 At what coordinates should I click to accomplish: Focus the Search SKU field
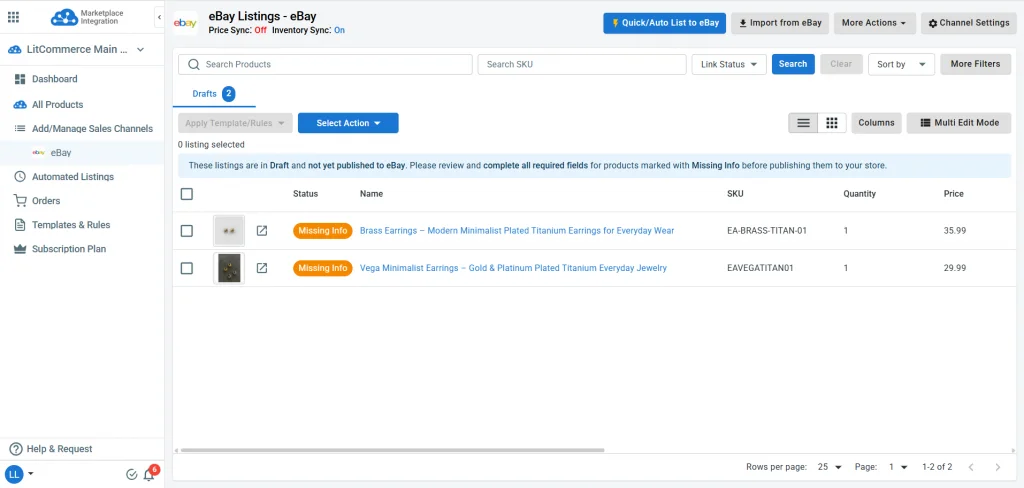pyautogui.click(x=582, y=64)
